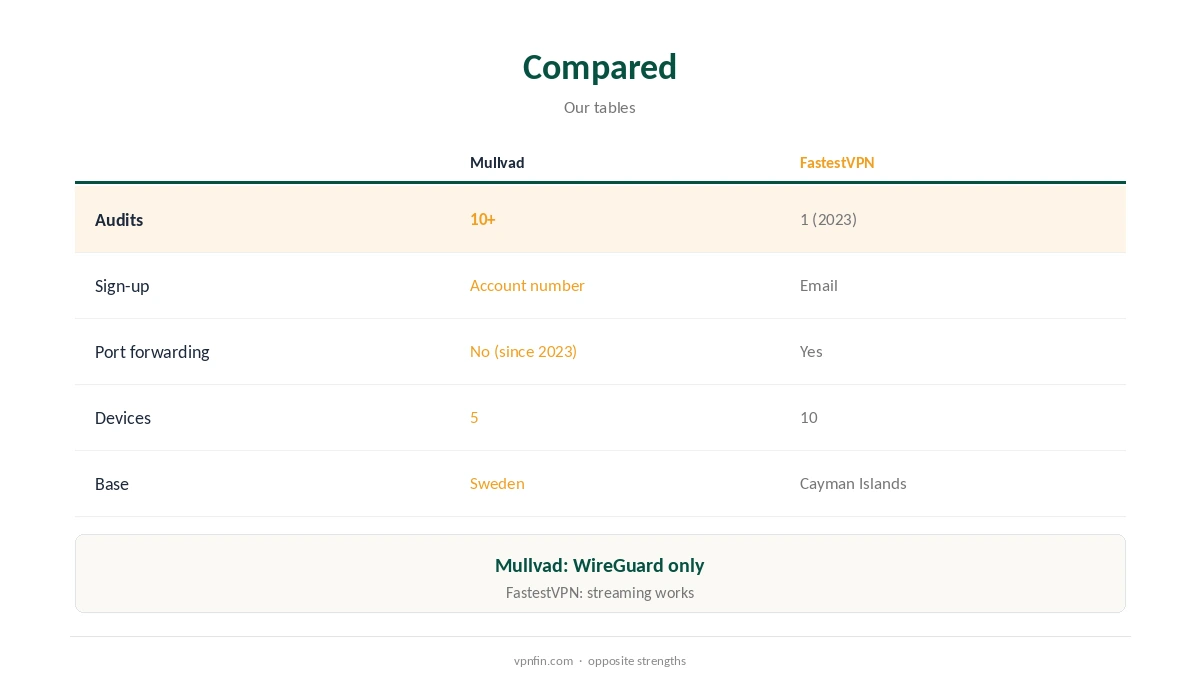Select the 'Devices' row label
Viewport: 1200px width, 680px height.
(x=123, y=418)
